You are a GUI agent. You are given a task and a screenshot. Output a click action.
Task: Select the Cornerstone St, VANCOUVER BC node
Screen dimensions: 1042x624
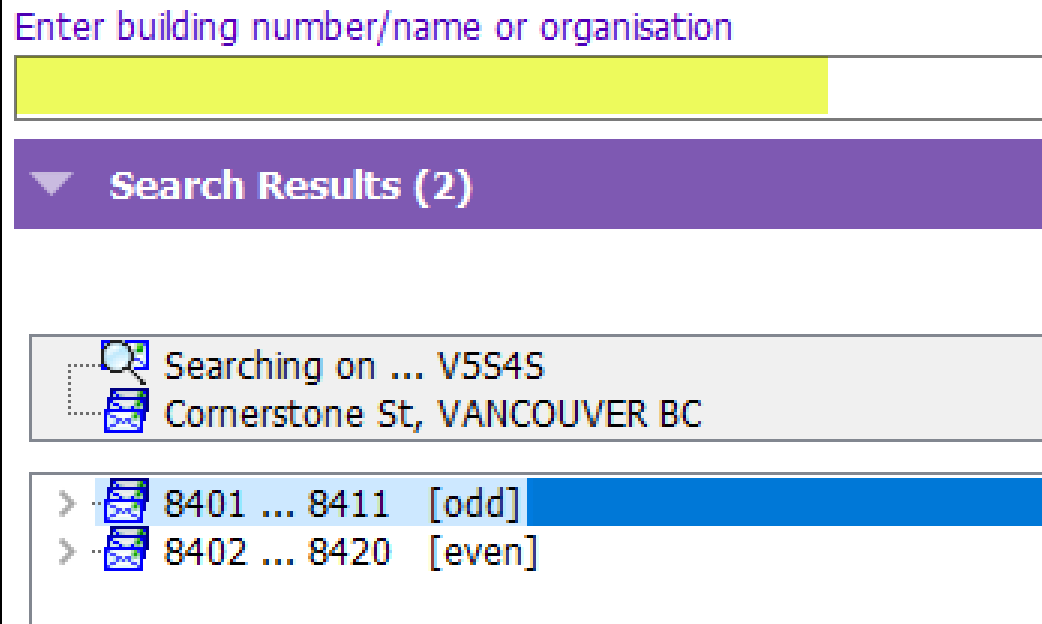point(433,414)
